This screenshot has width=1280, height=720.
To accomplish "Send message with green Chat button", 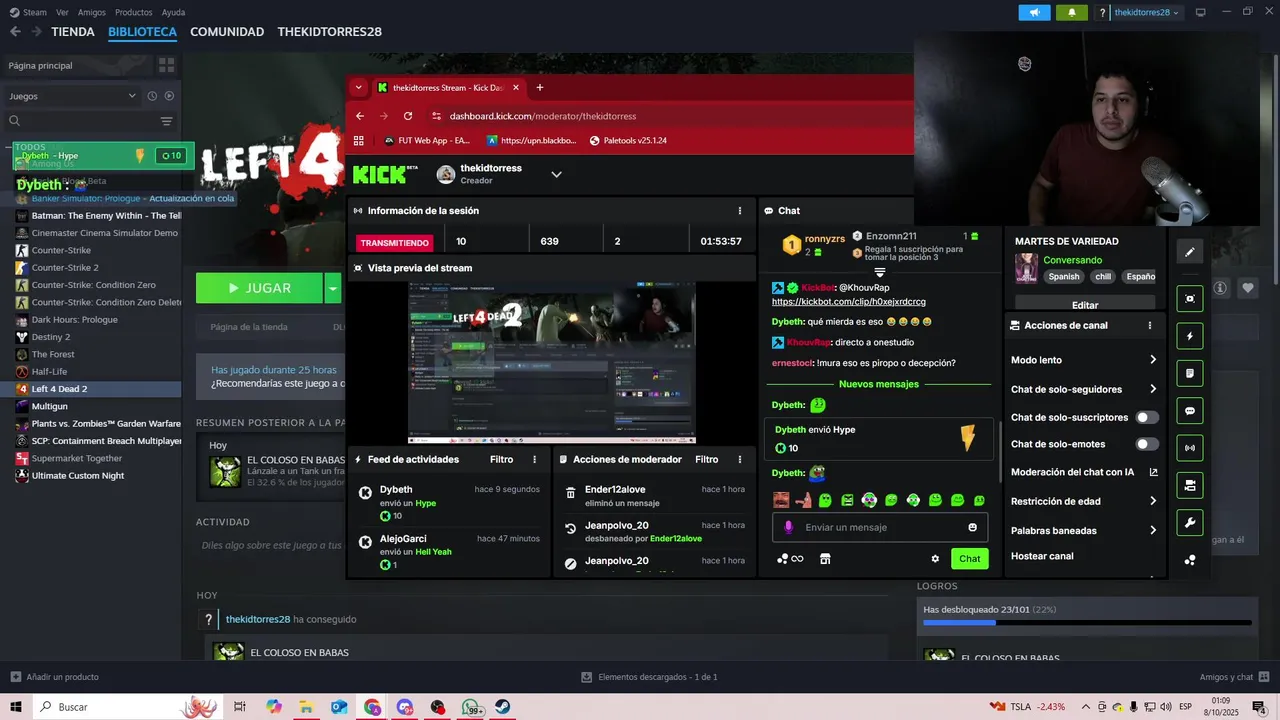I will coord(970,559).
